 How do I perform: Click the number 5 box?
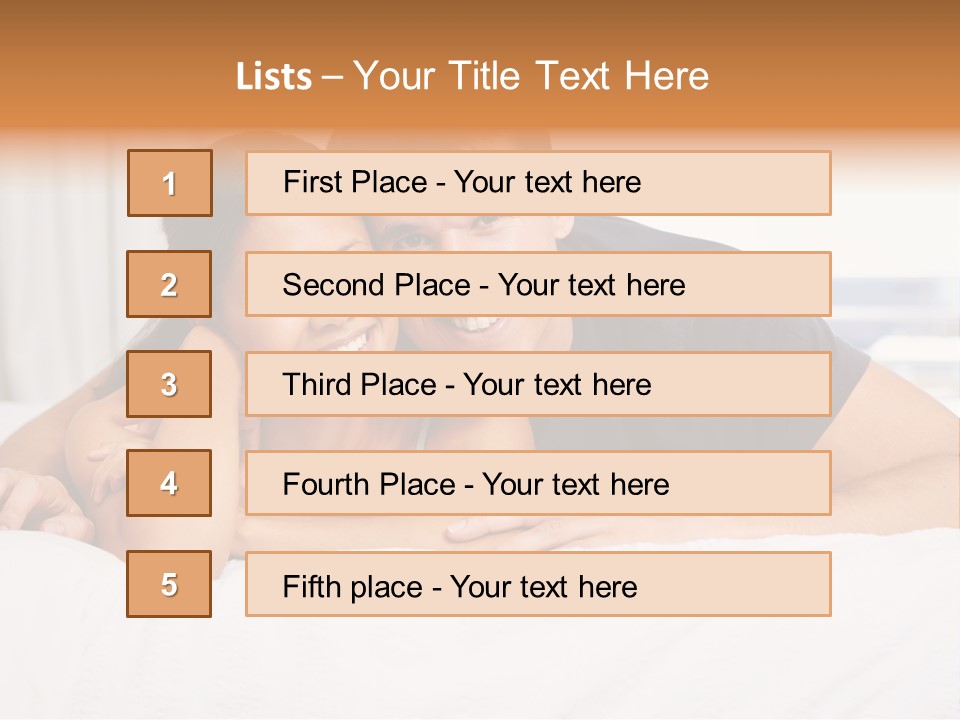(169, 584)
